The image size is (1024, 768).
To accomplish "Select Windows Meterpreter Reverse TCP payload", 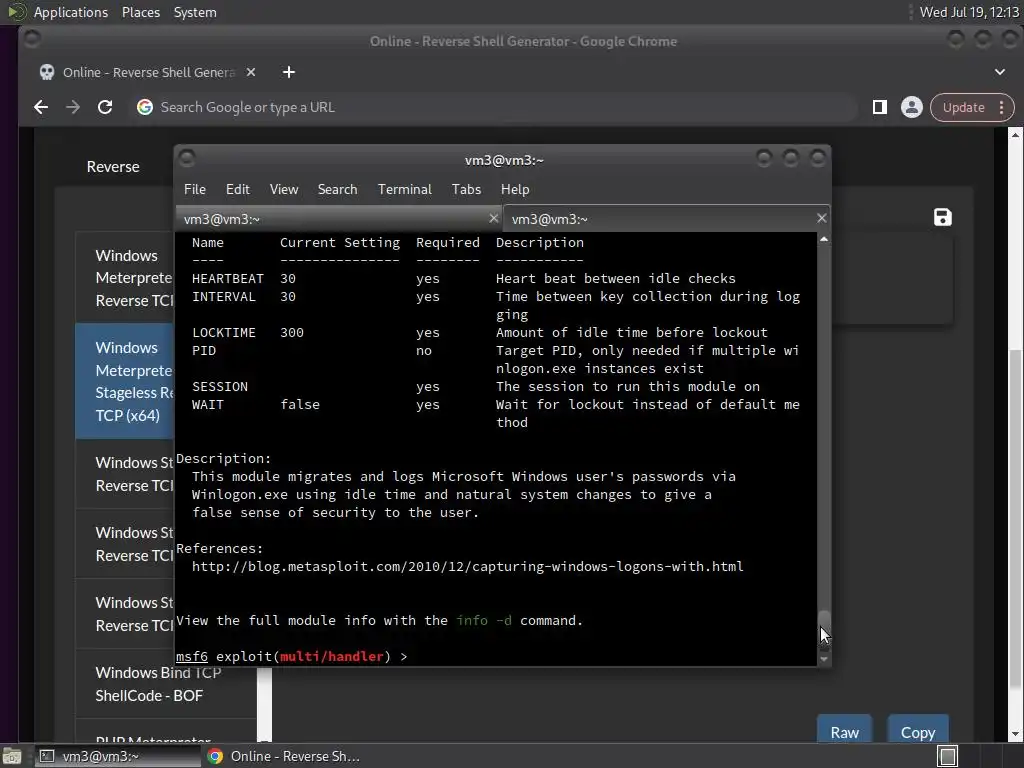I will (x=125, y=278).
